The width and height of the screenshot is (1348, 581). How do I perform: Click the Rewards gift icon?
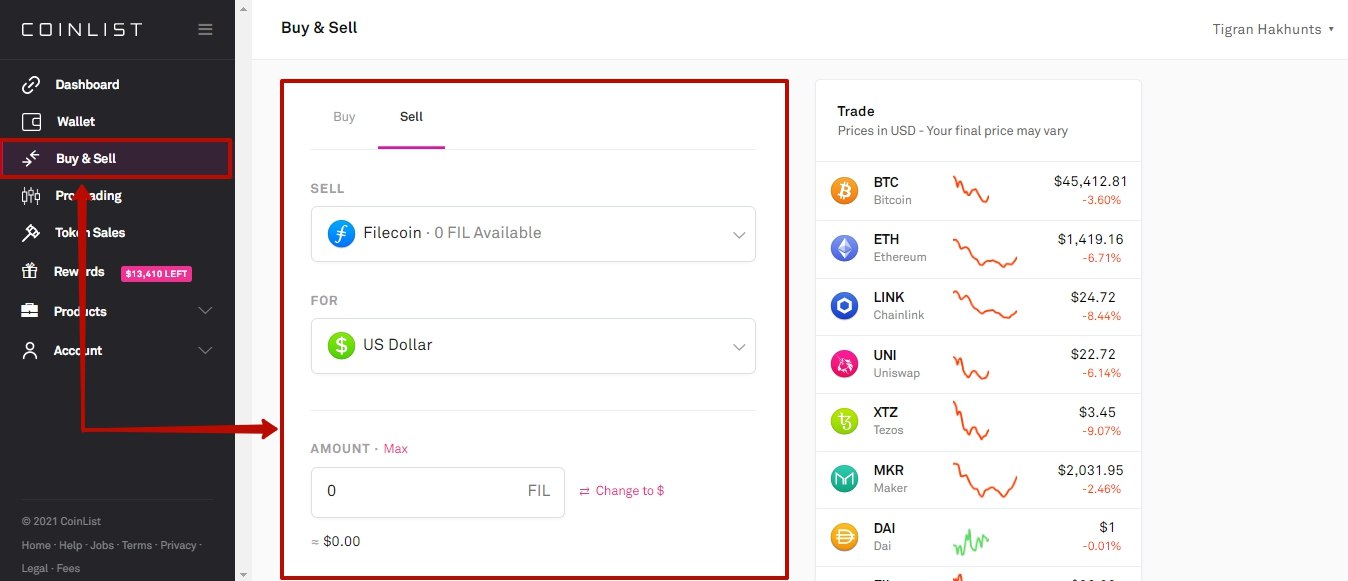click(31, 271)
